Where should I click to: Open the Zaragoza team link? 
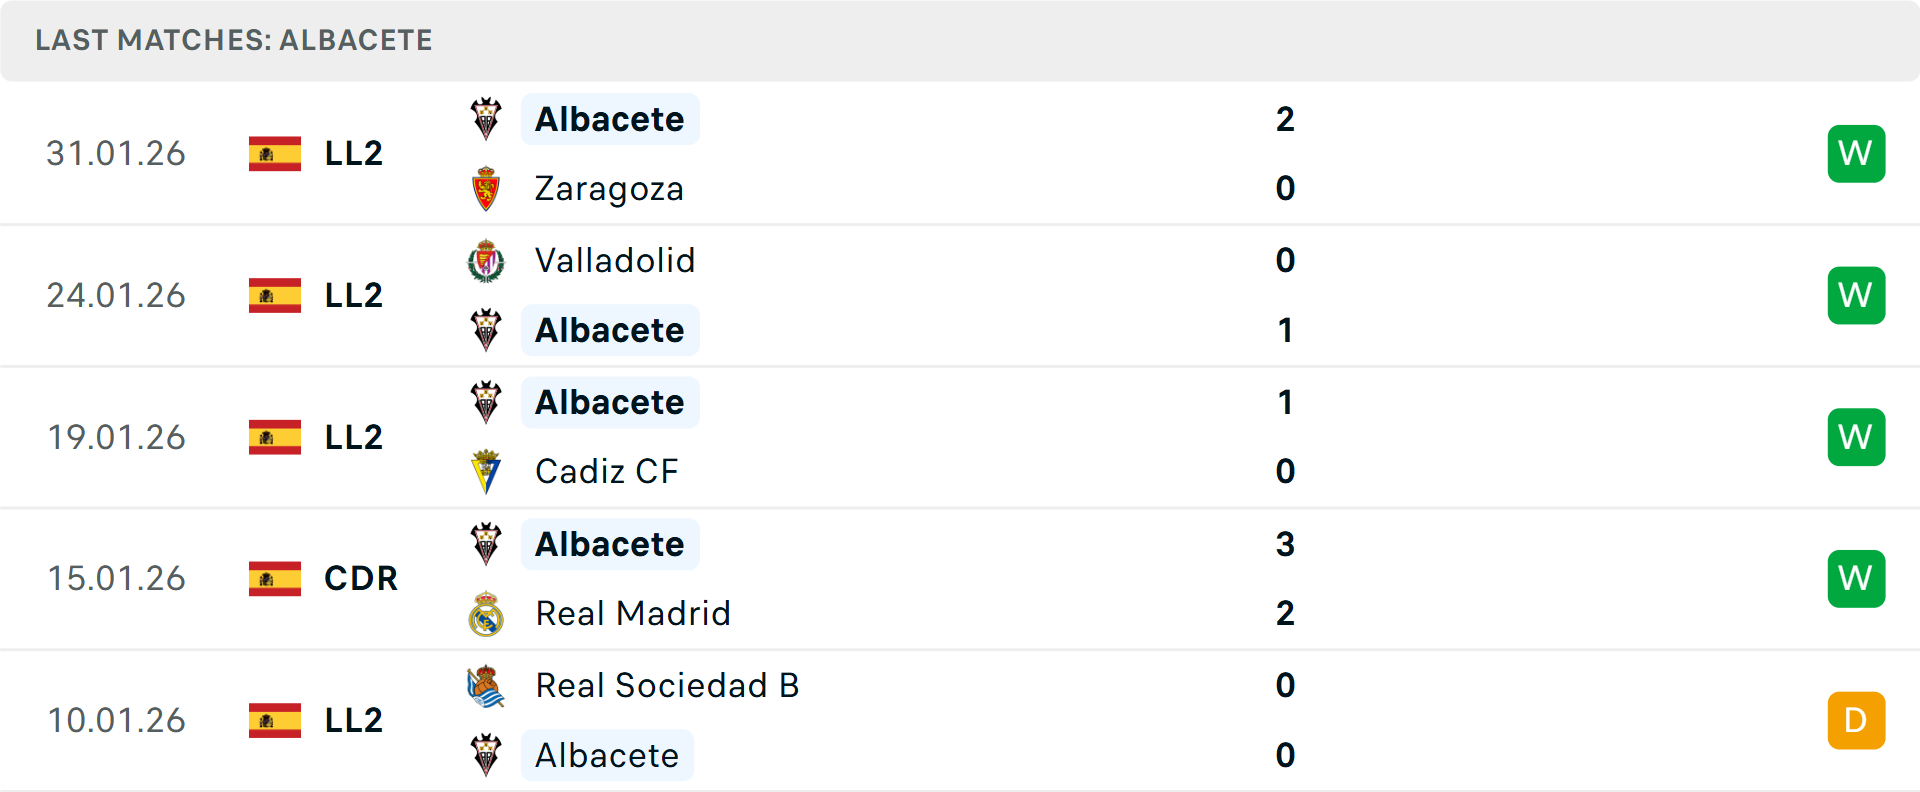point(609,189)
